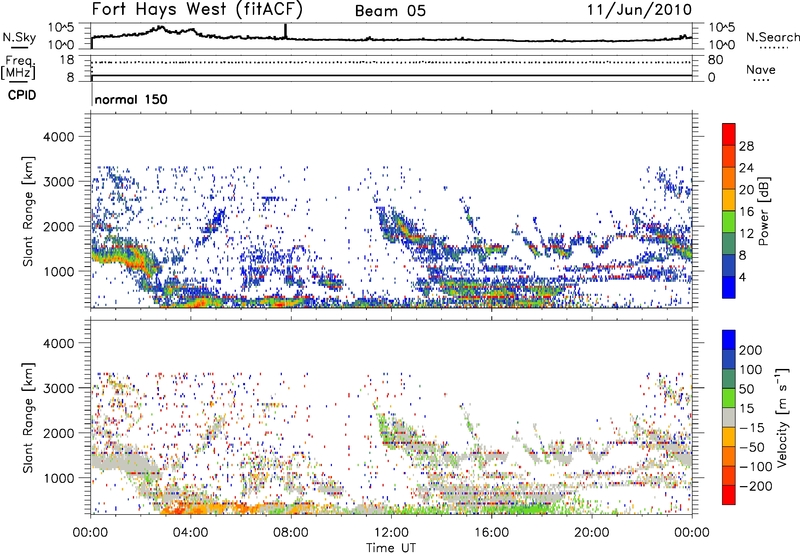Click the "16" power colorbar label
Image resolution: width=800 pixels, height=554 pixels.
(746, 212)
